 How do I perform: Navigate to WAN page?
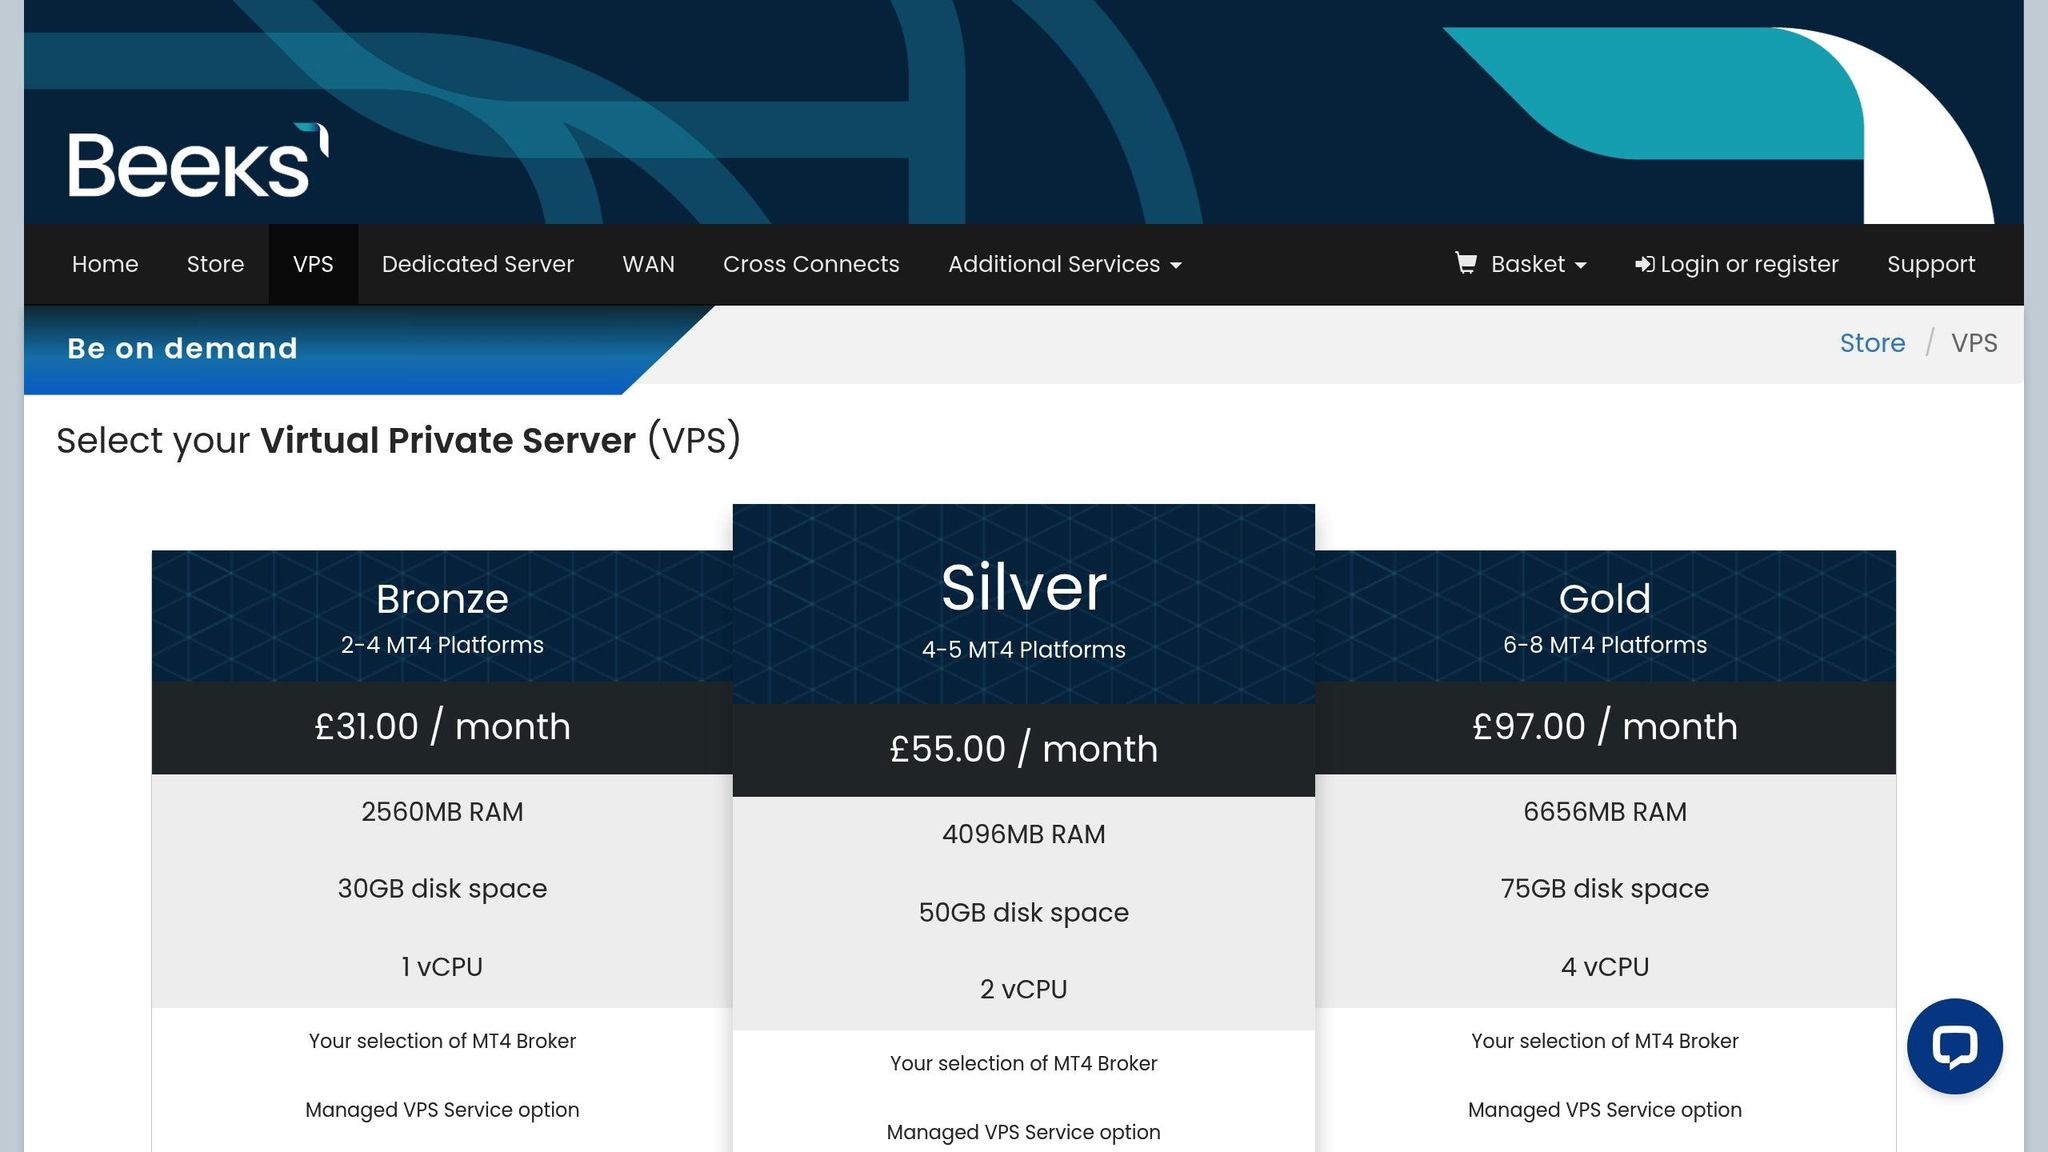click(x=648, y=264)
